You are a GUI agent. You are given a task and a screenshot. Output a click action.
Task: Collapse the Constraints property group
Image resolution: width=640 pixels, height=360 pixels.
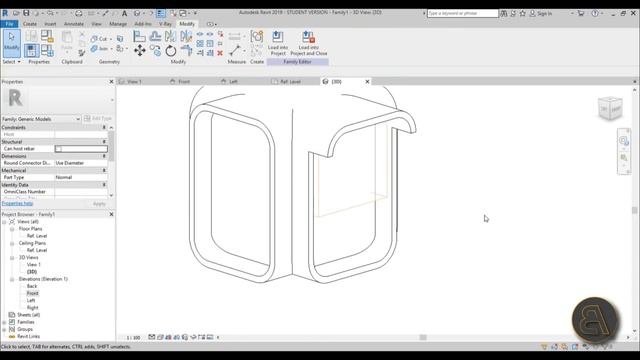point(104,128)
